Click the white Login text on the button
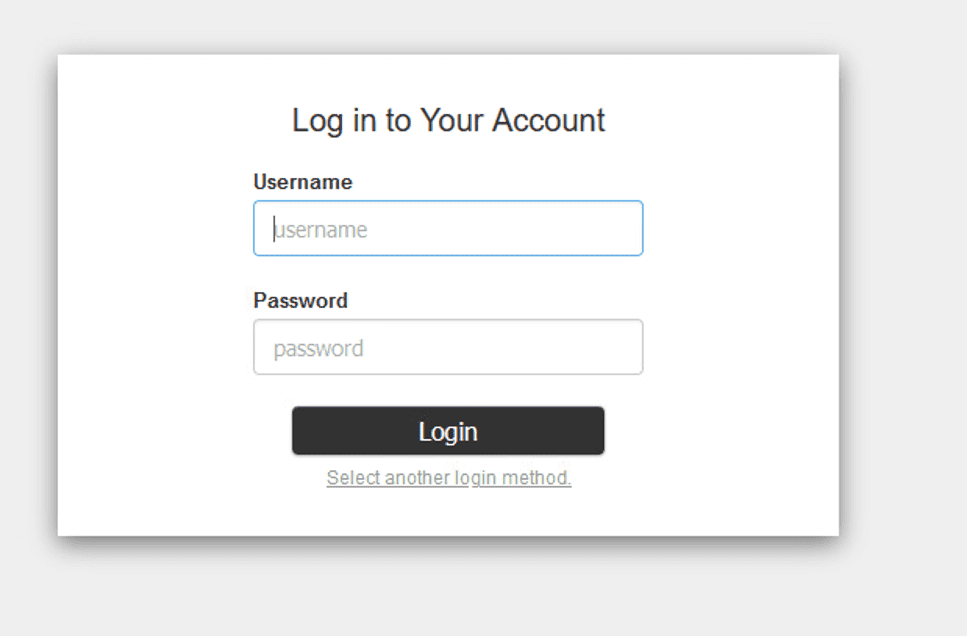The image size is (968, 637). pos(448,432)
